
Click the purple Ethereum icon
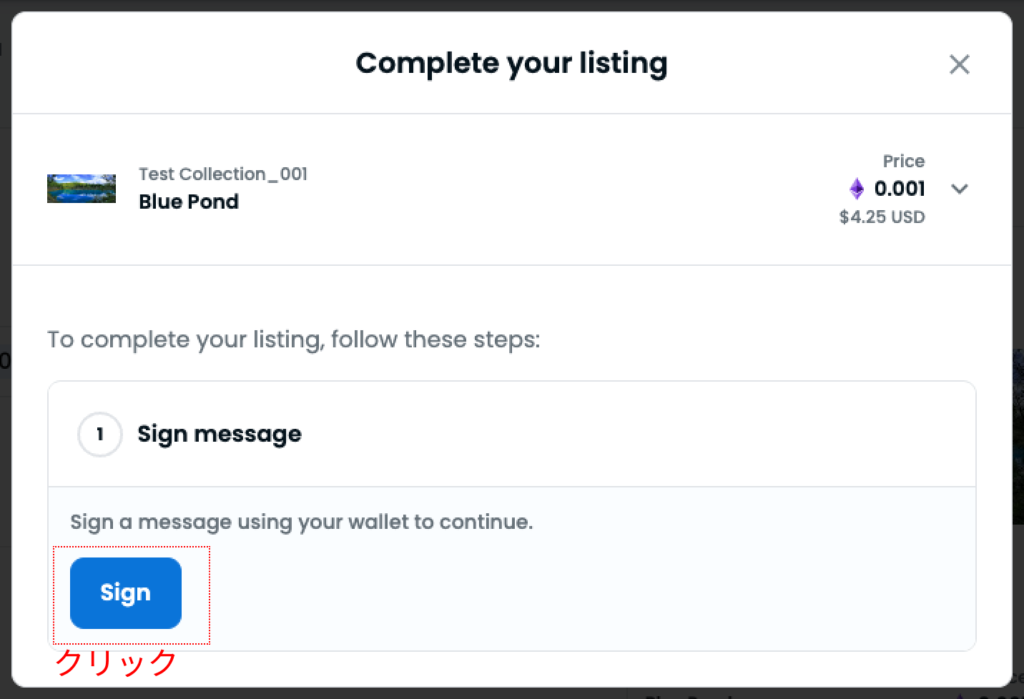pos(856,189)
